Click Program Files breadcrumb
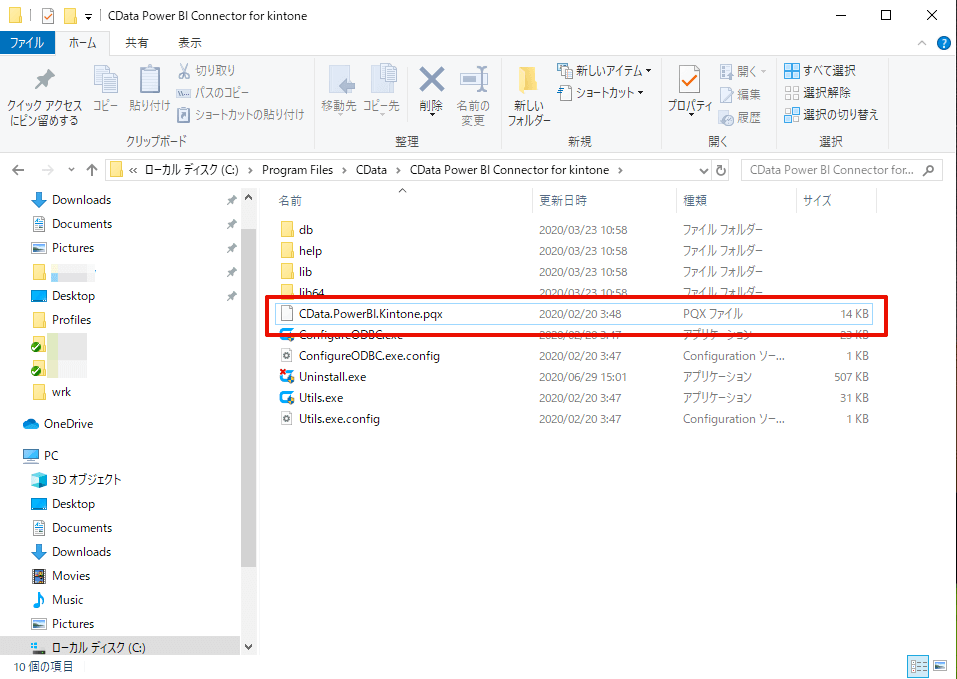 click(297, 170)
